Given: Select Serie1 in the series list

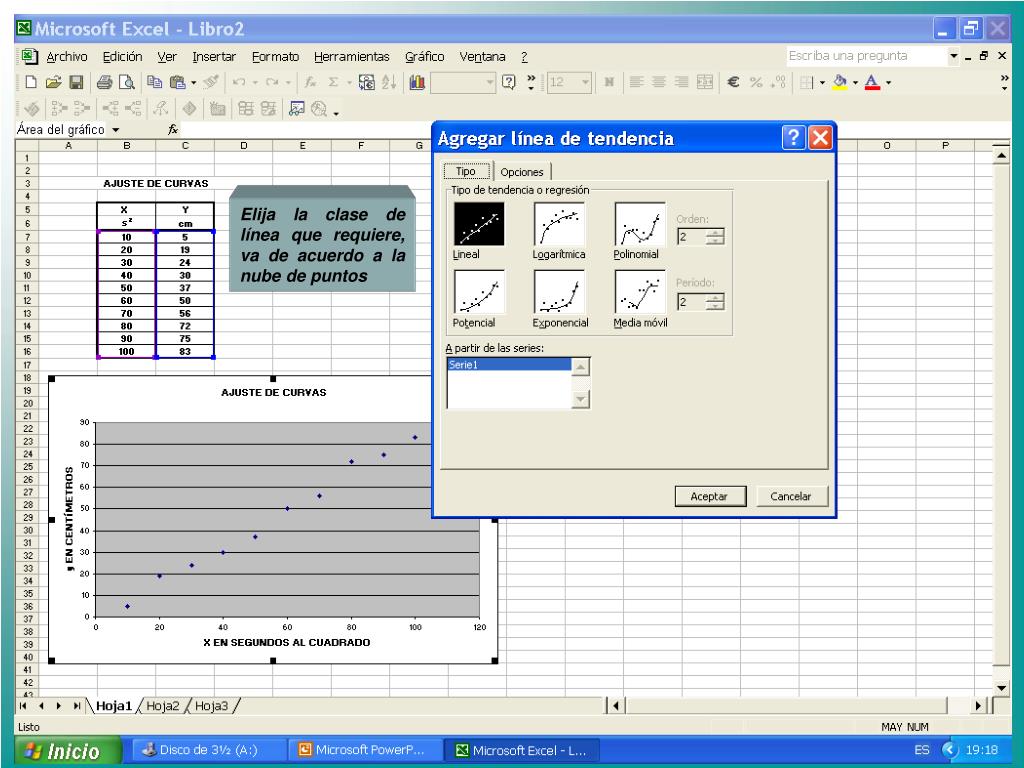Looking at the screenshot, I should 509,364.
